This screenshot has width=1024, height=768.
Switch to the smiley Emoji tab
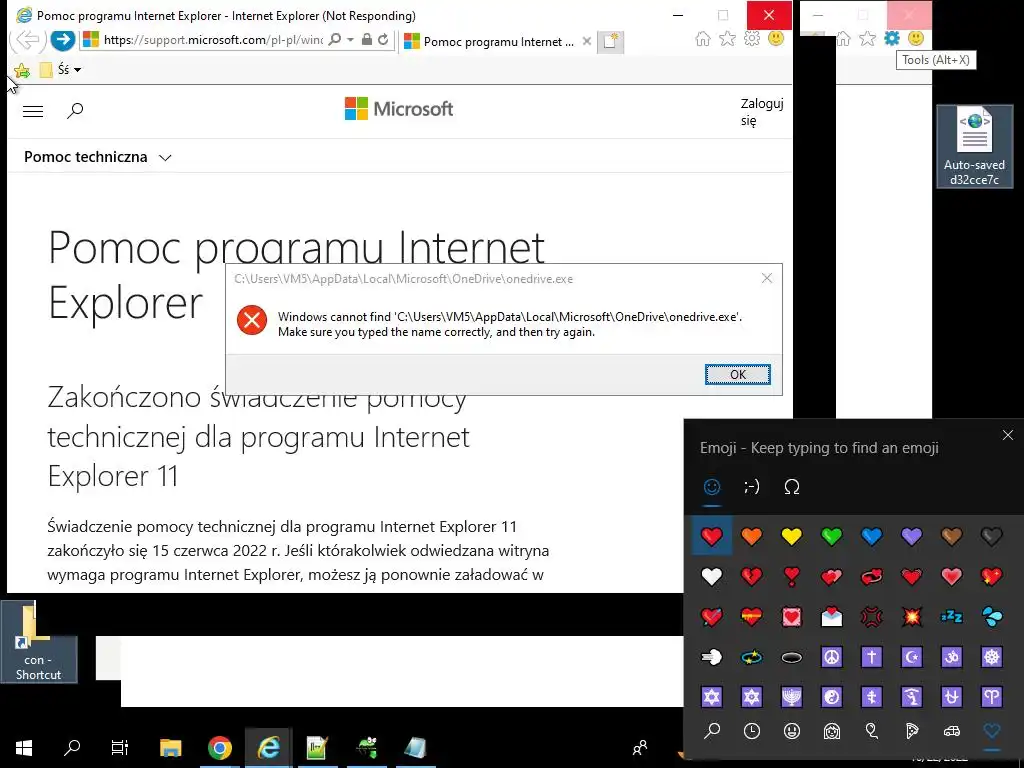coord(712,487)
